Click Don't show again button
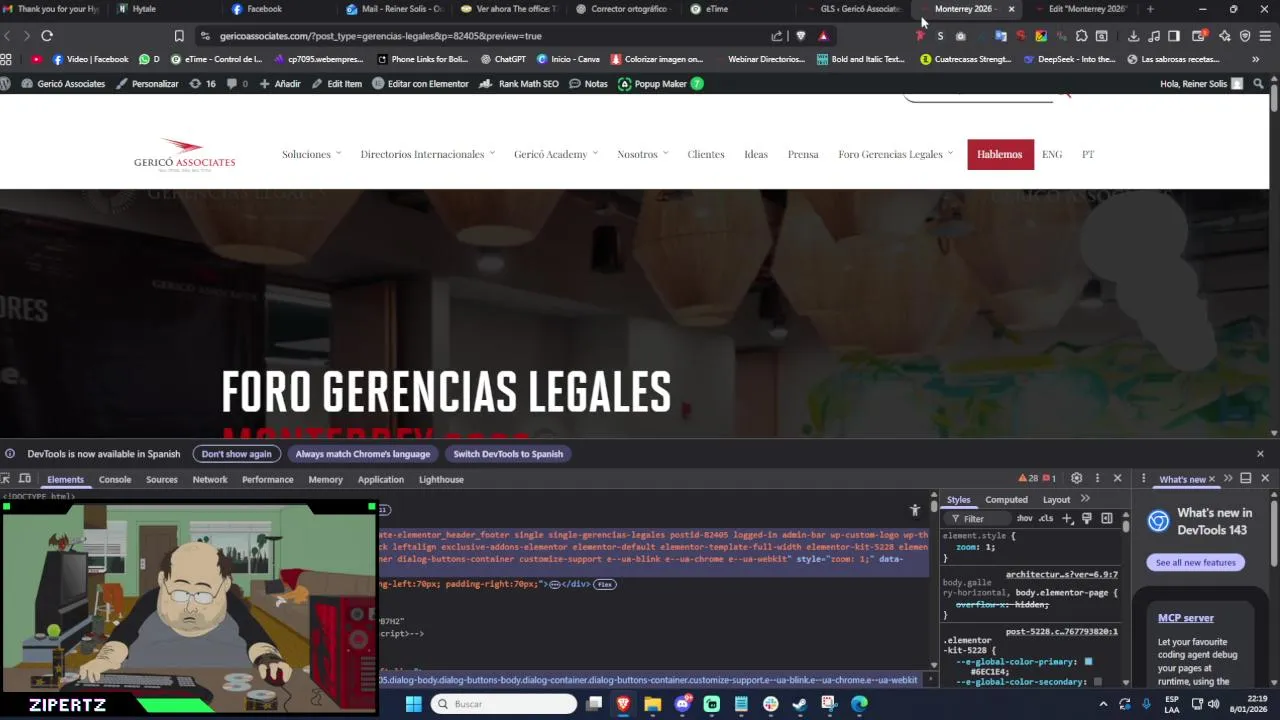Image resolution: width=1280 pixels, height=720 pixels. click(x=236, y=454)
